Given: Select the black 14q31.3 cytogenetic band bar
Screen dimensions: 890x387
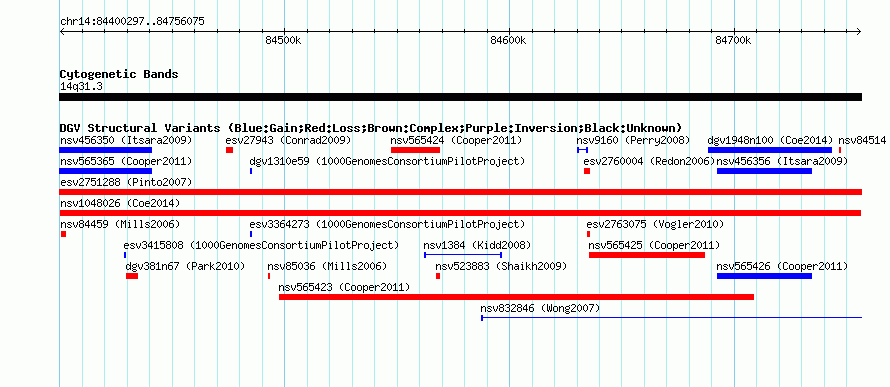Looking at the screenshot, I should 461,97.
